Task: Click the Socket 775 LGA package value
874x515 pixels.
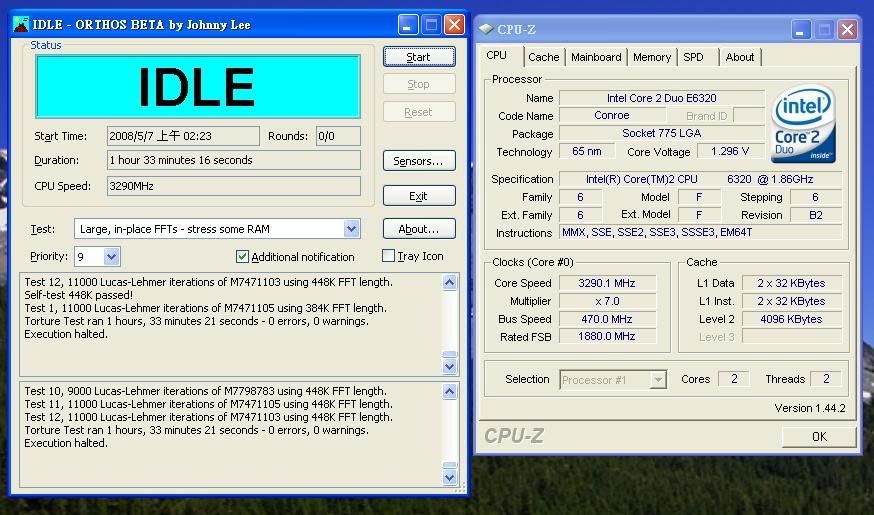Action: [662, 133]
